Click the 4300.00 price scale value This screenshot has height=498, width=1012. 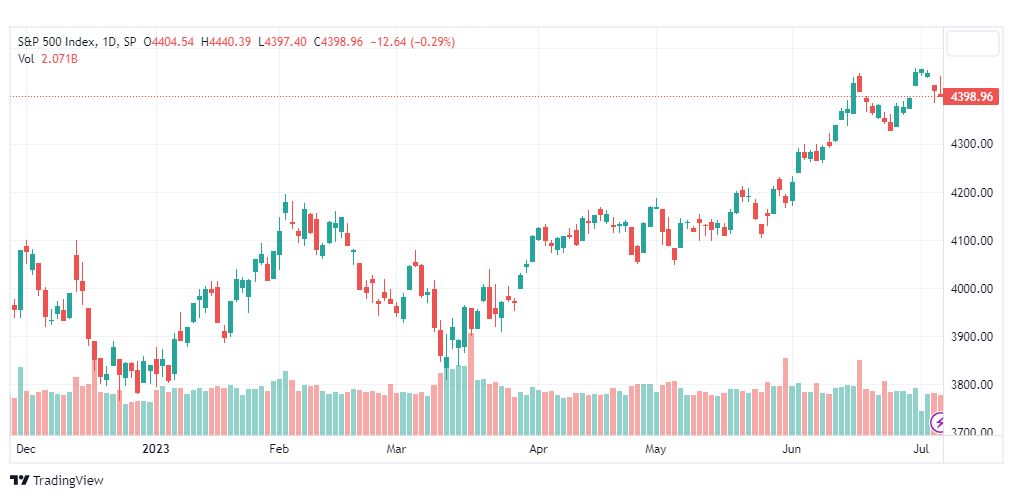(x=971, y=144)
